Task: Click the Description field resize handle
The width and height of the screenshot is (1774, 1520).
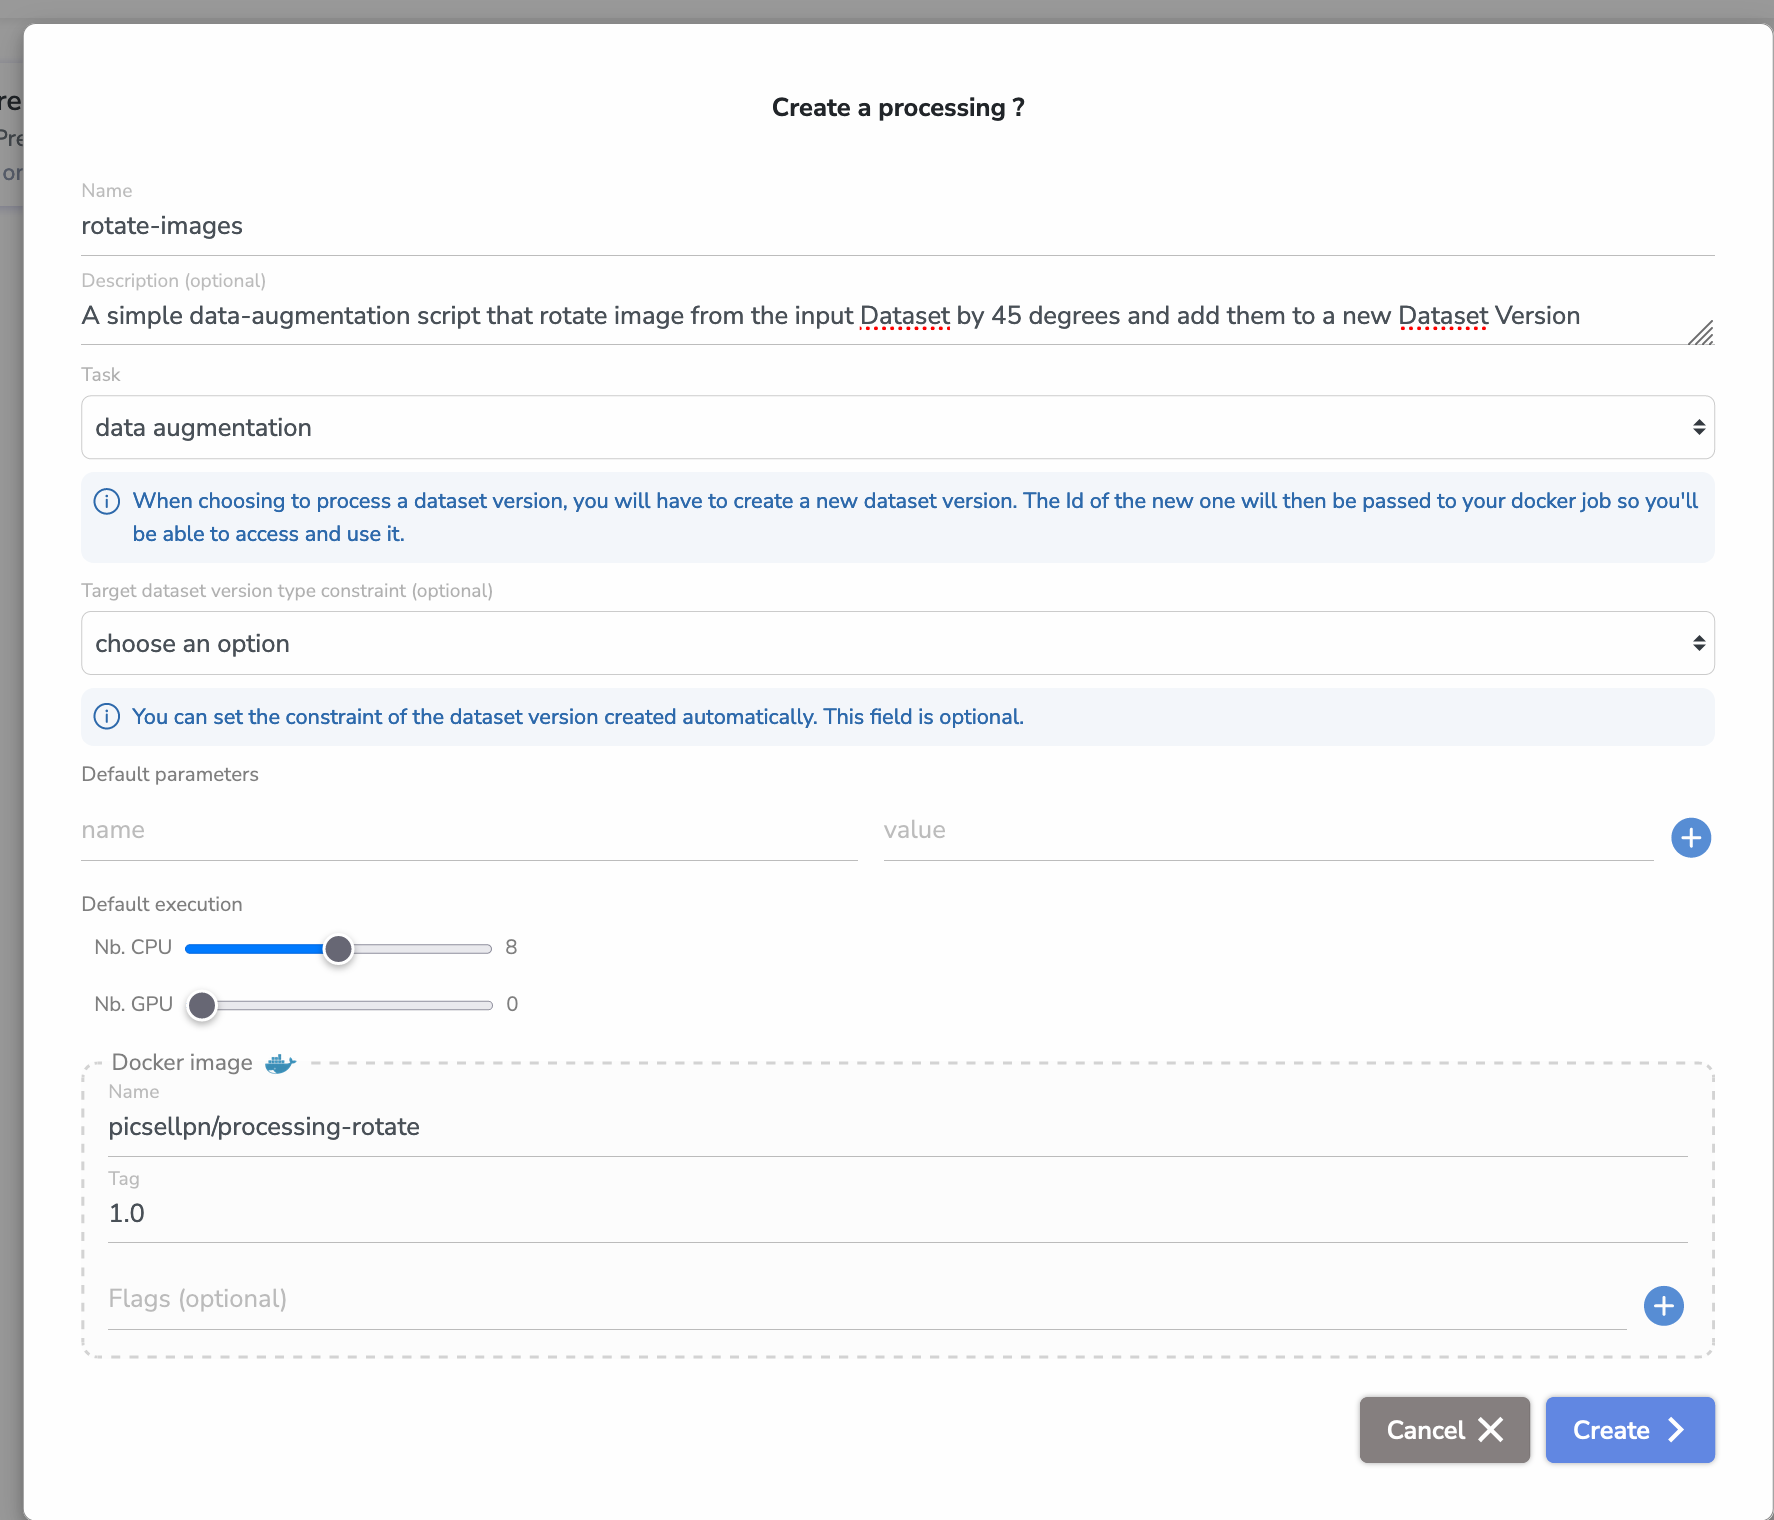Action: click(1701, 333)
